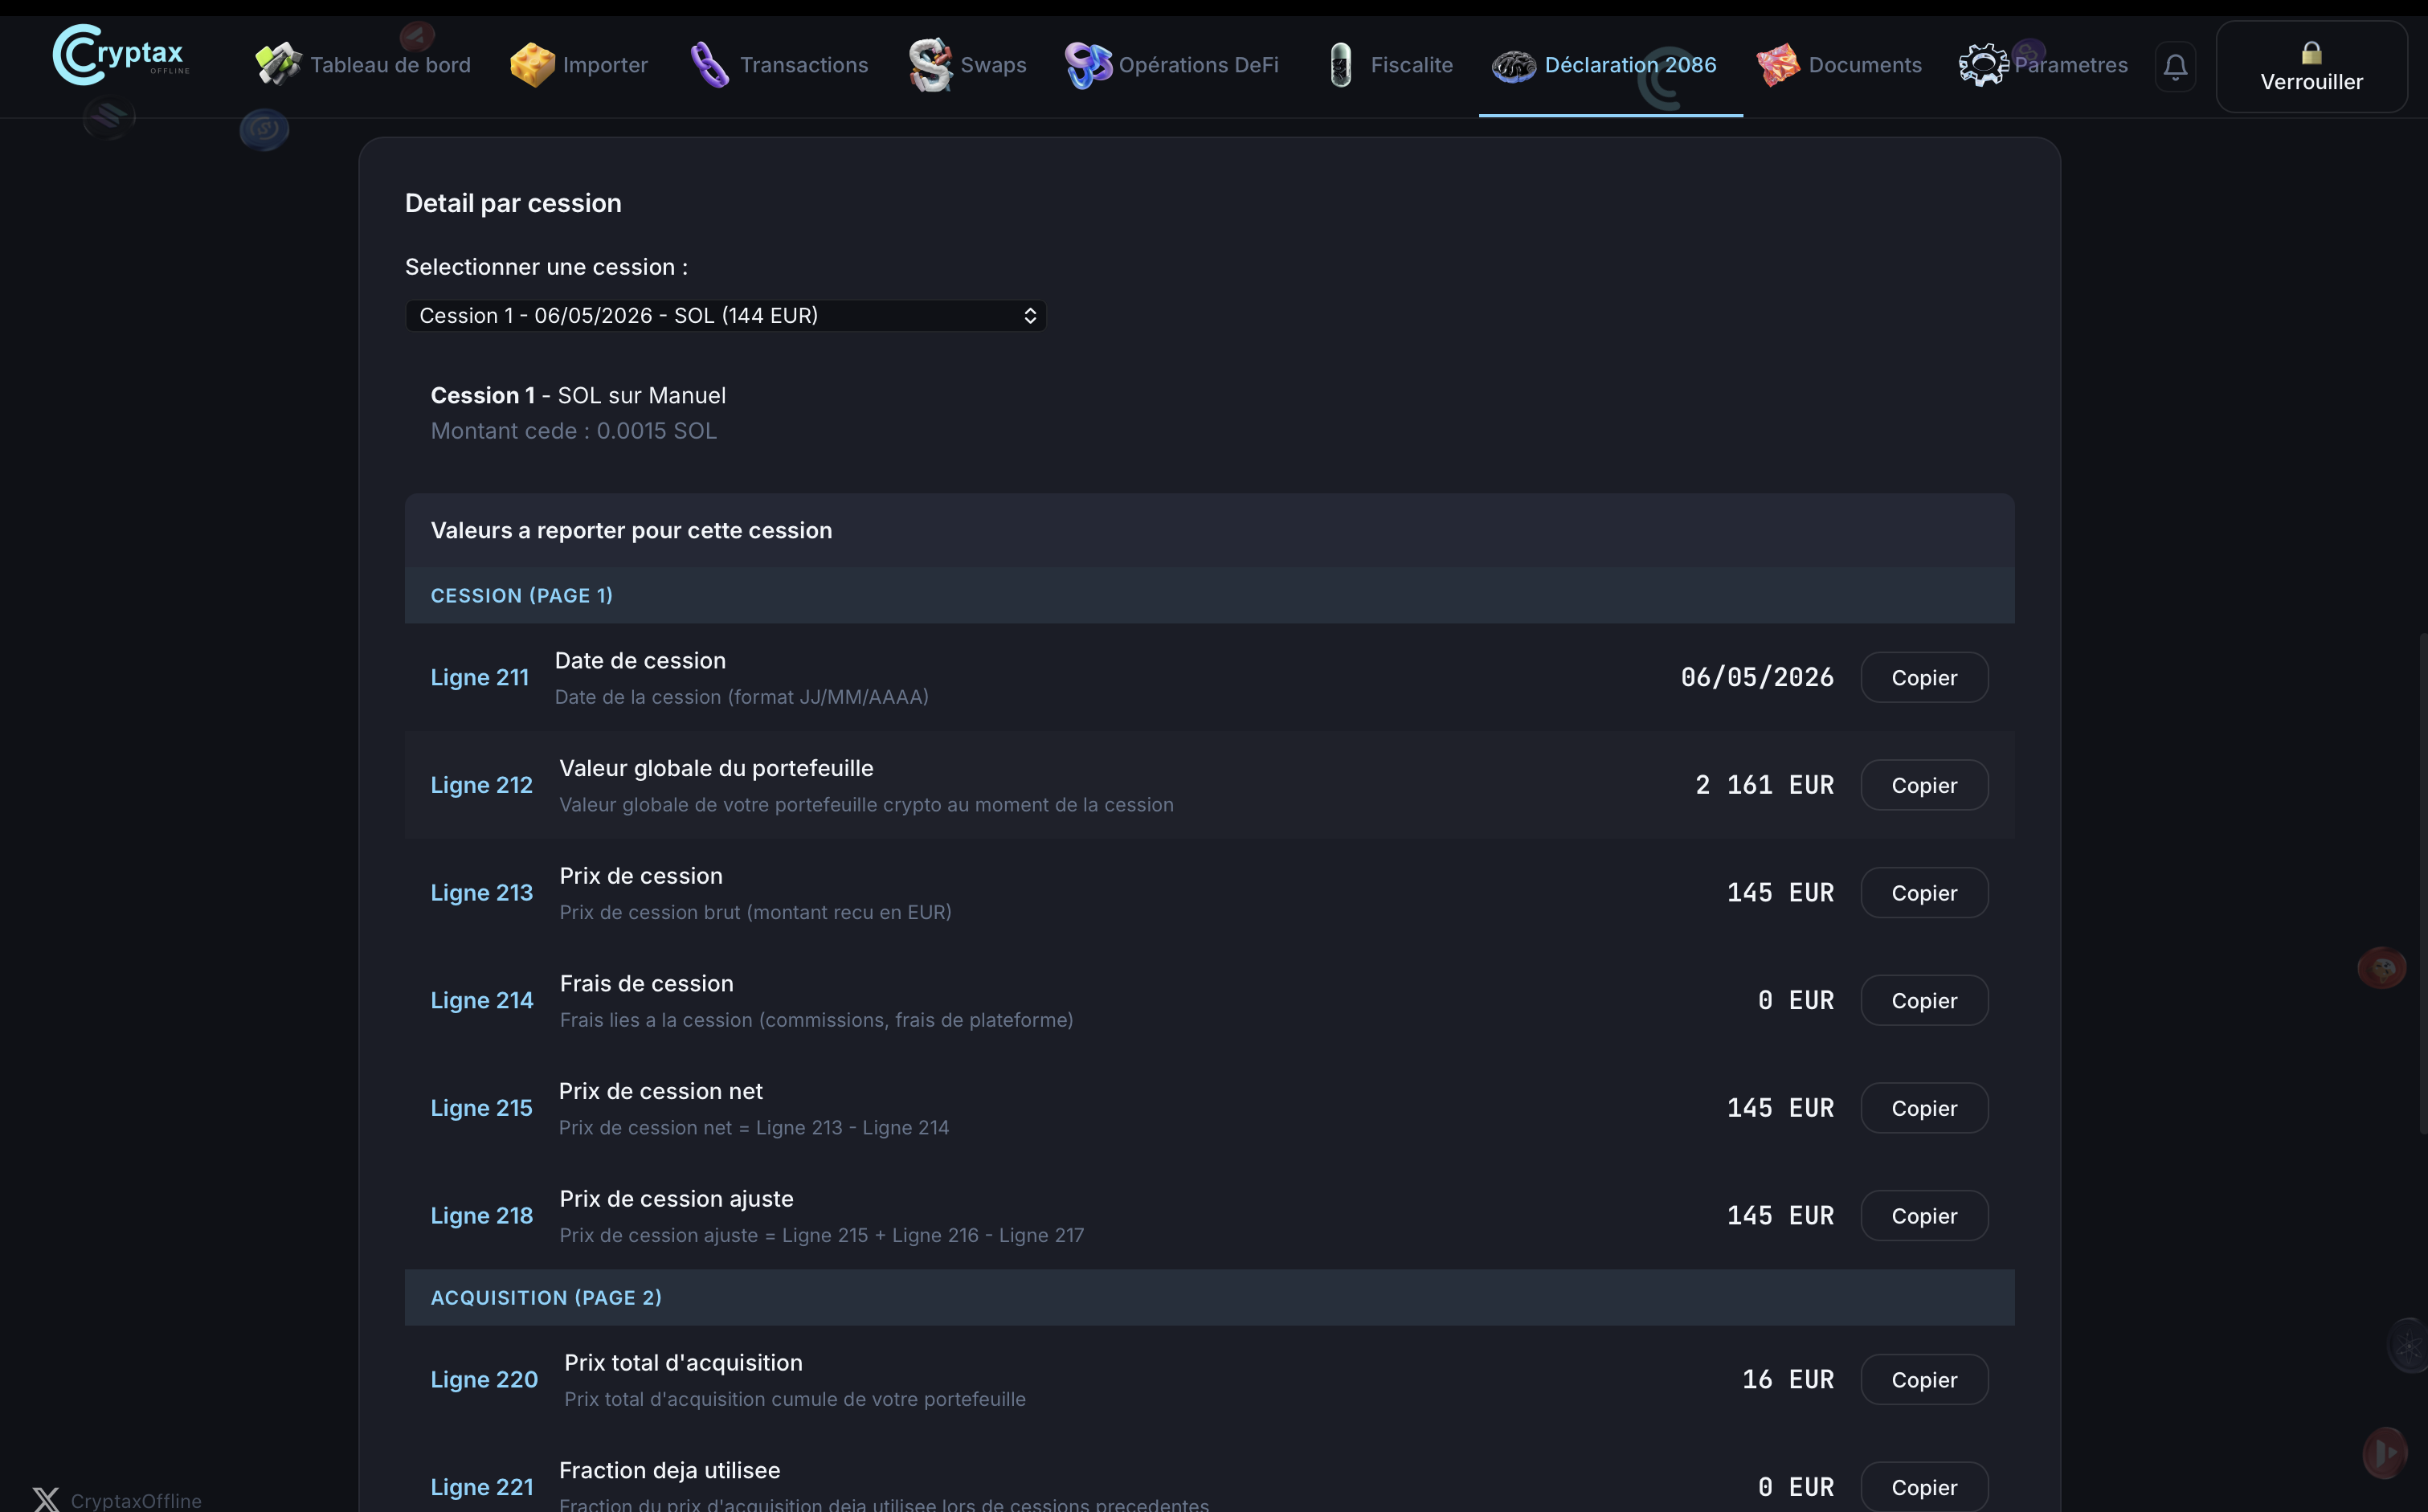
Task: Click the Ligne 218 label
Action: coord(482,1216)
